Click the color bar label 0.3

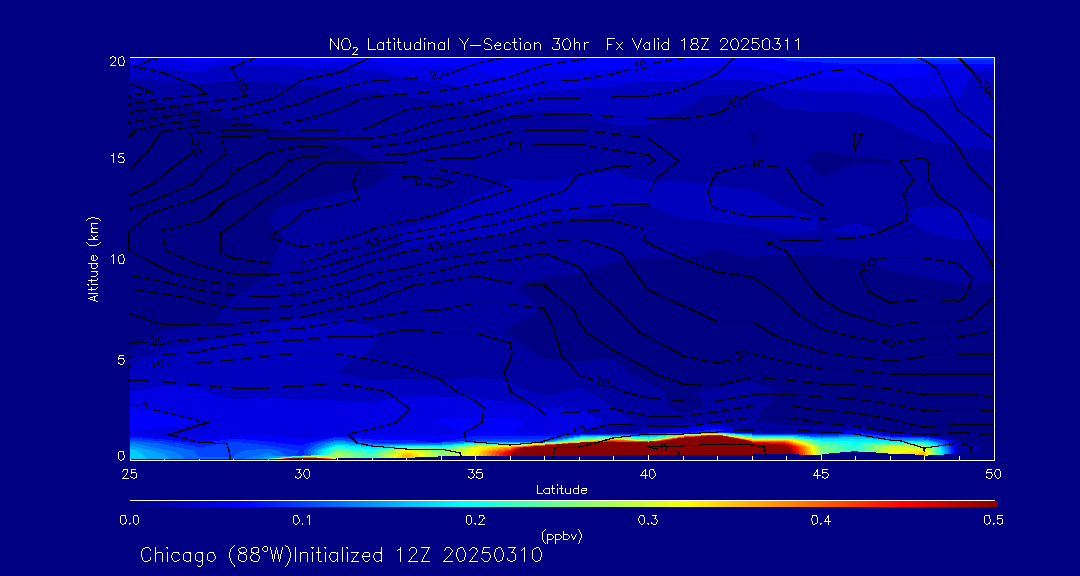(648, 520)
